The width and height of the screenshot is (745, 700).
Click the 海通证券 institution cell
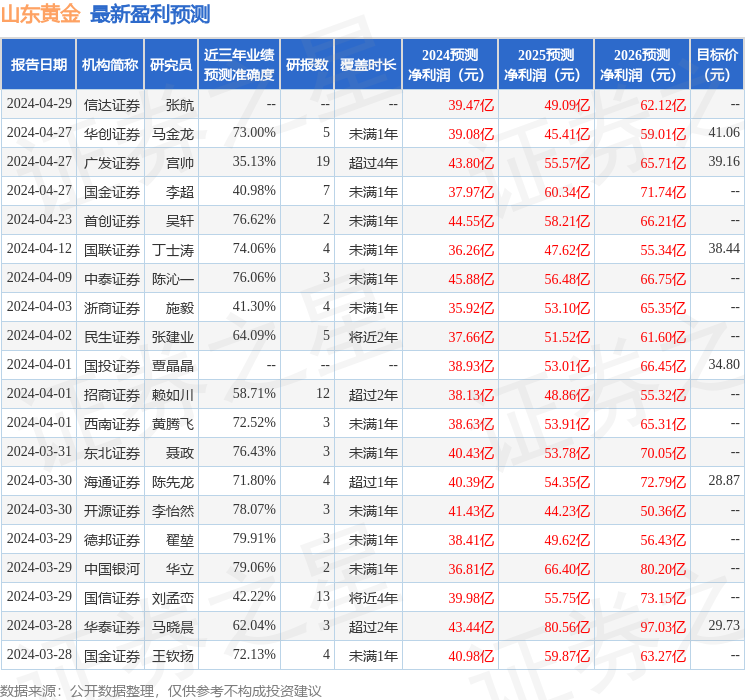click(112, 482)
